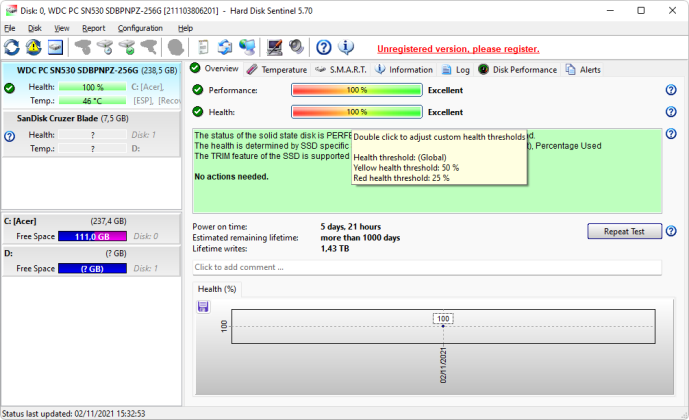Click the fourth grey disk tool icon
This screenshot has width=689, height=420.
pos(149,47)
